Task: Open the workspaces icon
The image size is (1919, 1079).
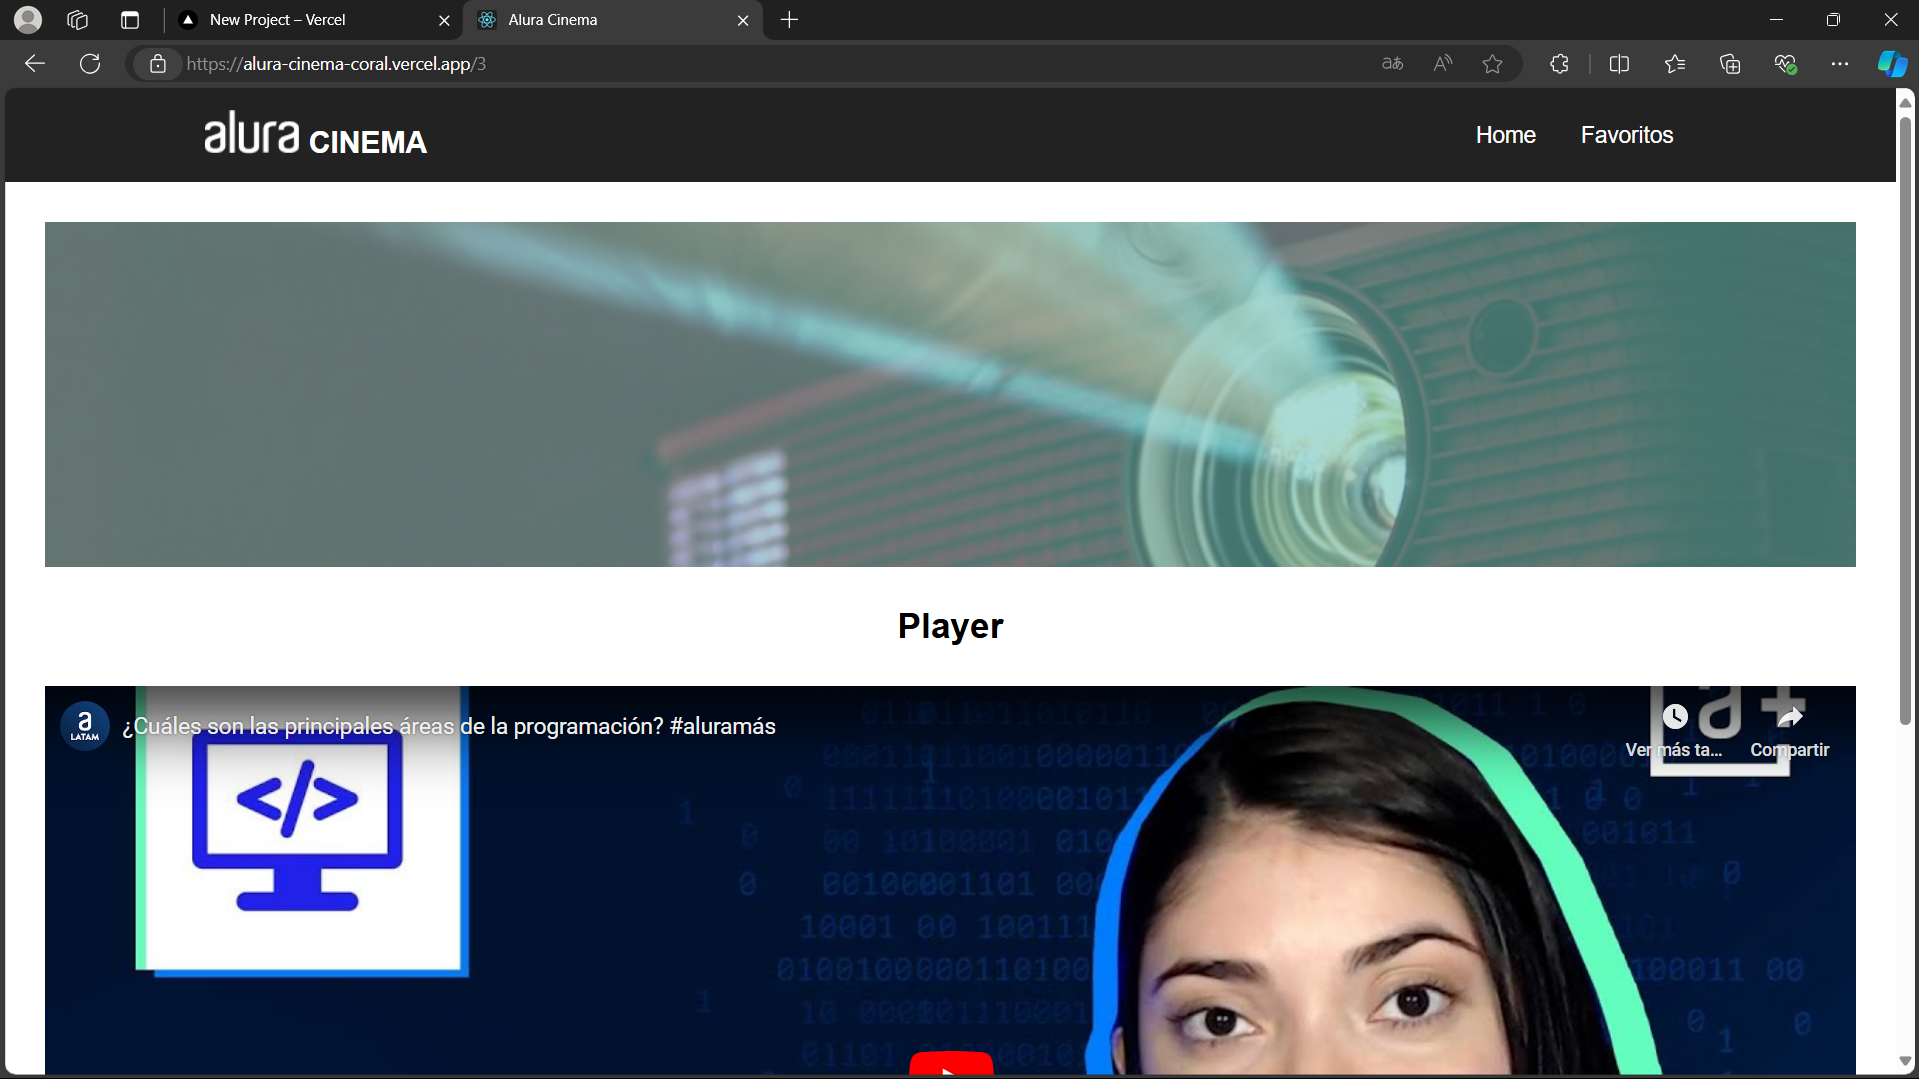Action: 78,20
